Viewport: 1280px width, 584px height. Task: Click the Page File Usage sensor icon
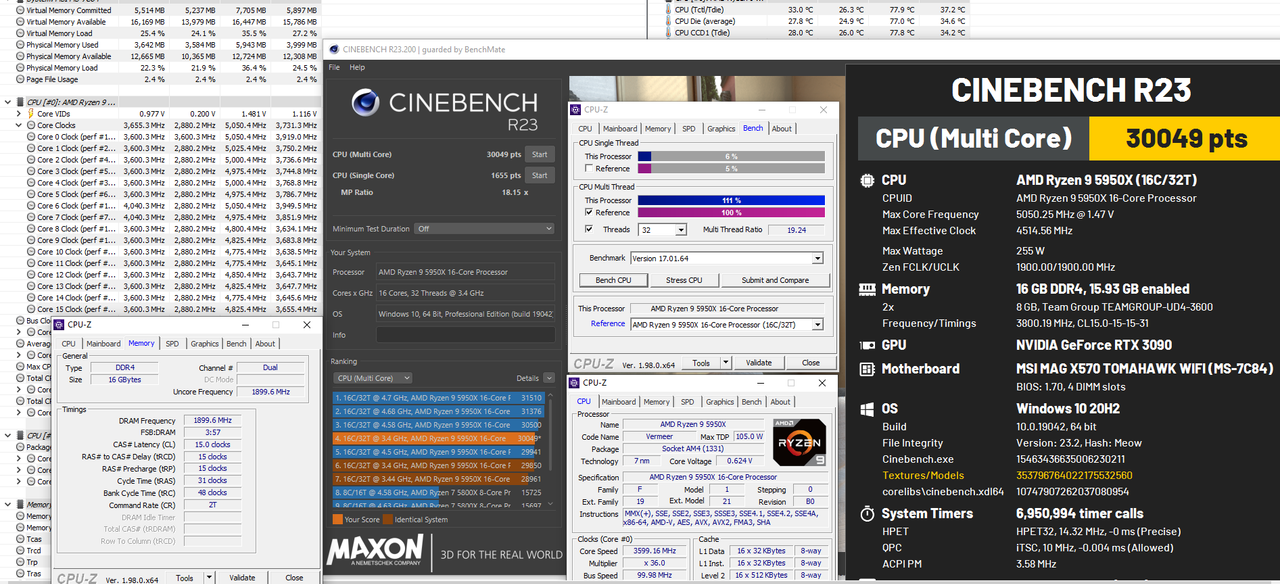pos(20,79)
